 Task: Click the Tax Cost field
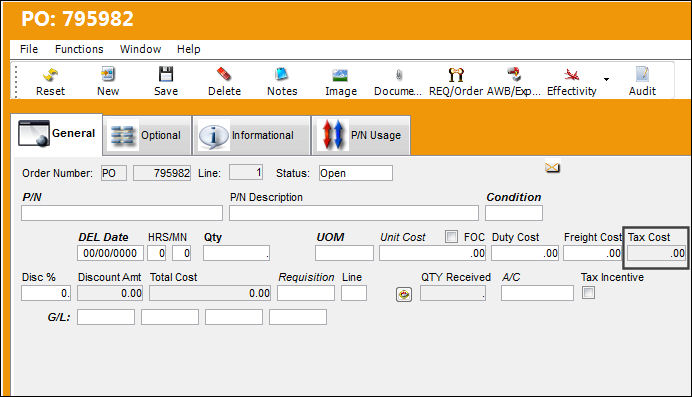(x=656, y=253)
